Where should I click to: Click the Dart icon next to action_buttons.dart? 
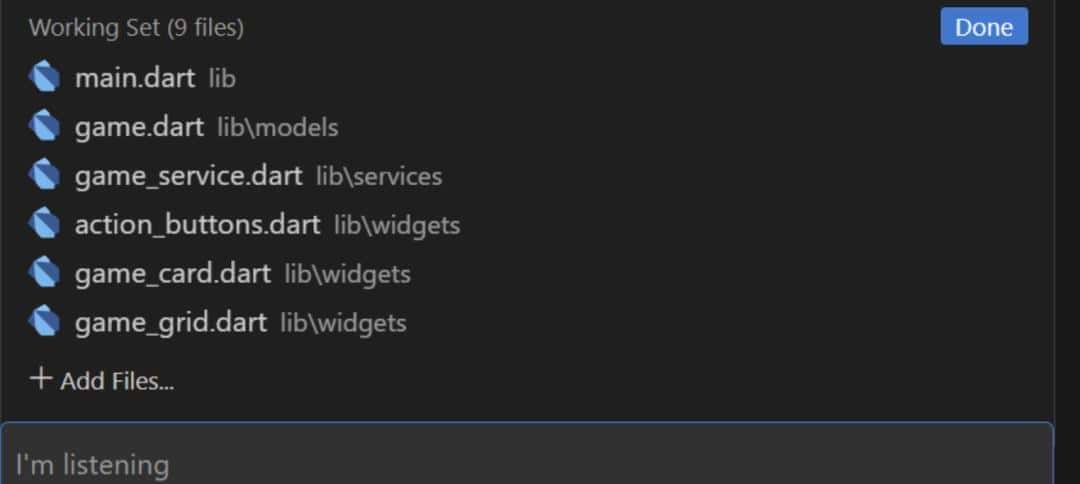point(44,224)
